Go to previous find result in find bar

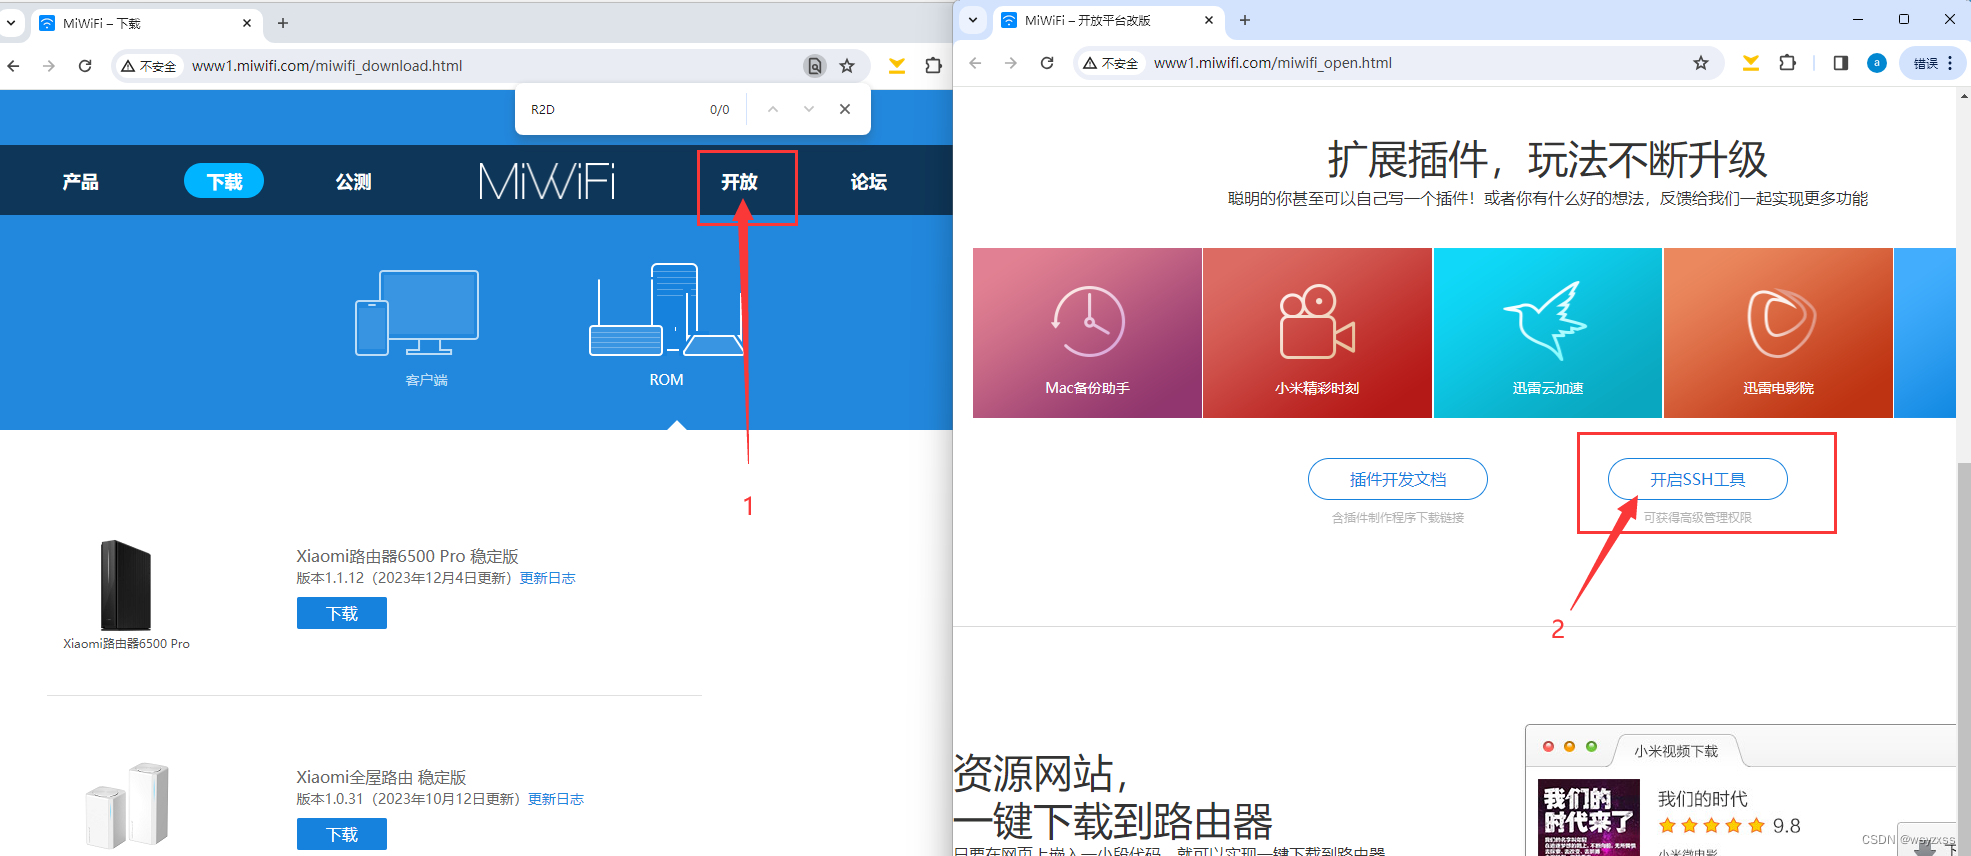[x=773, y=109]
